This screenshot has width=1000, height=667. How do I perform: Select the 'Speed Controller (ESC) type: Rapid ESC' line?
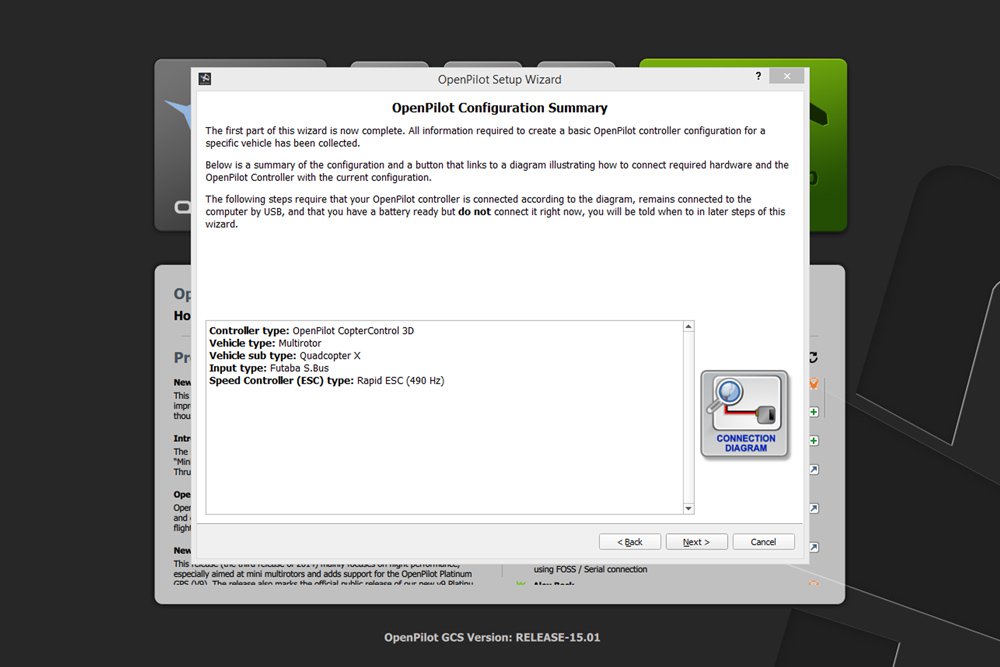(x=327, y=381)
